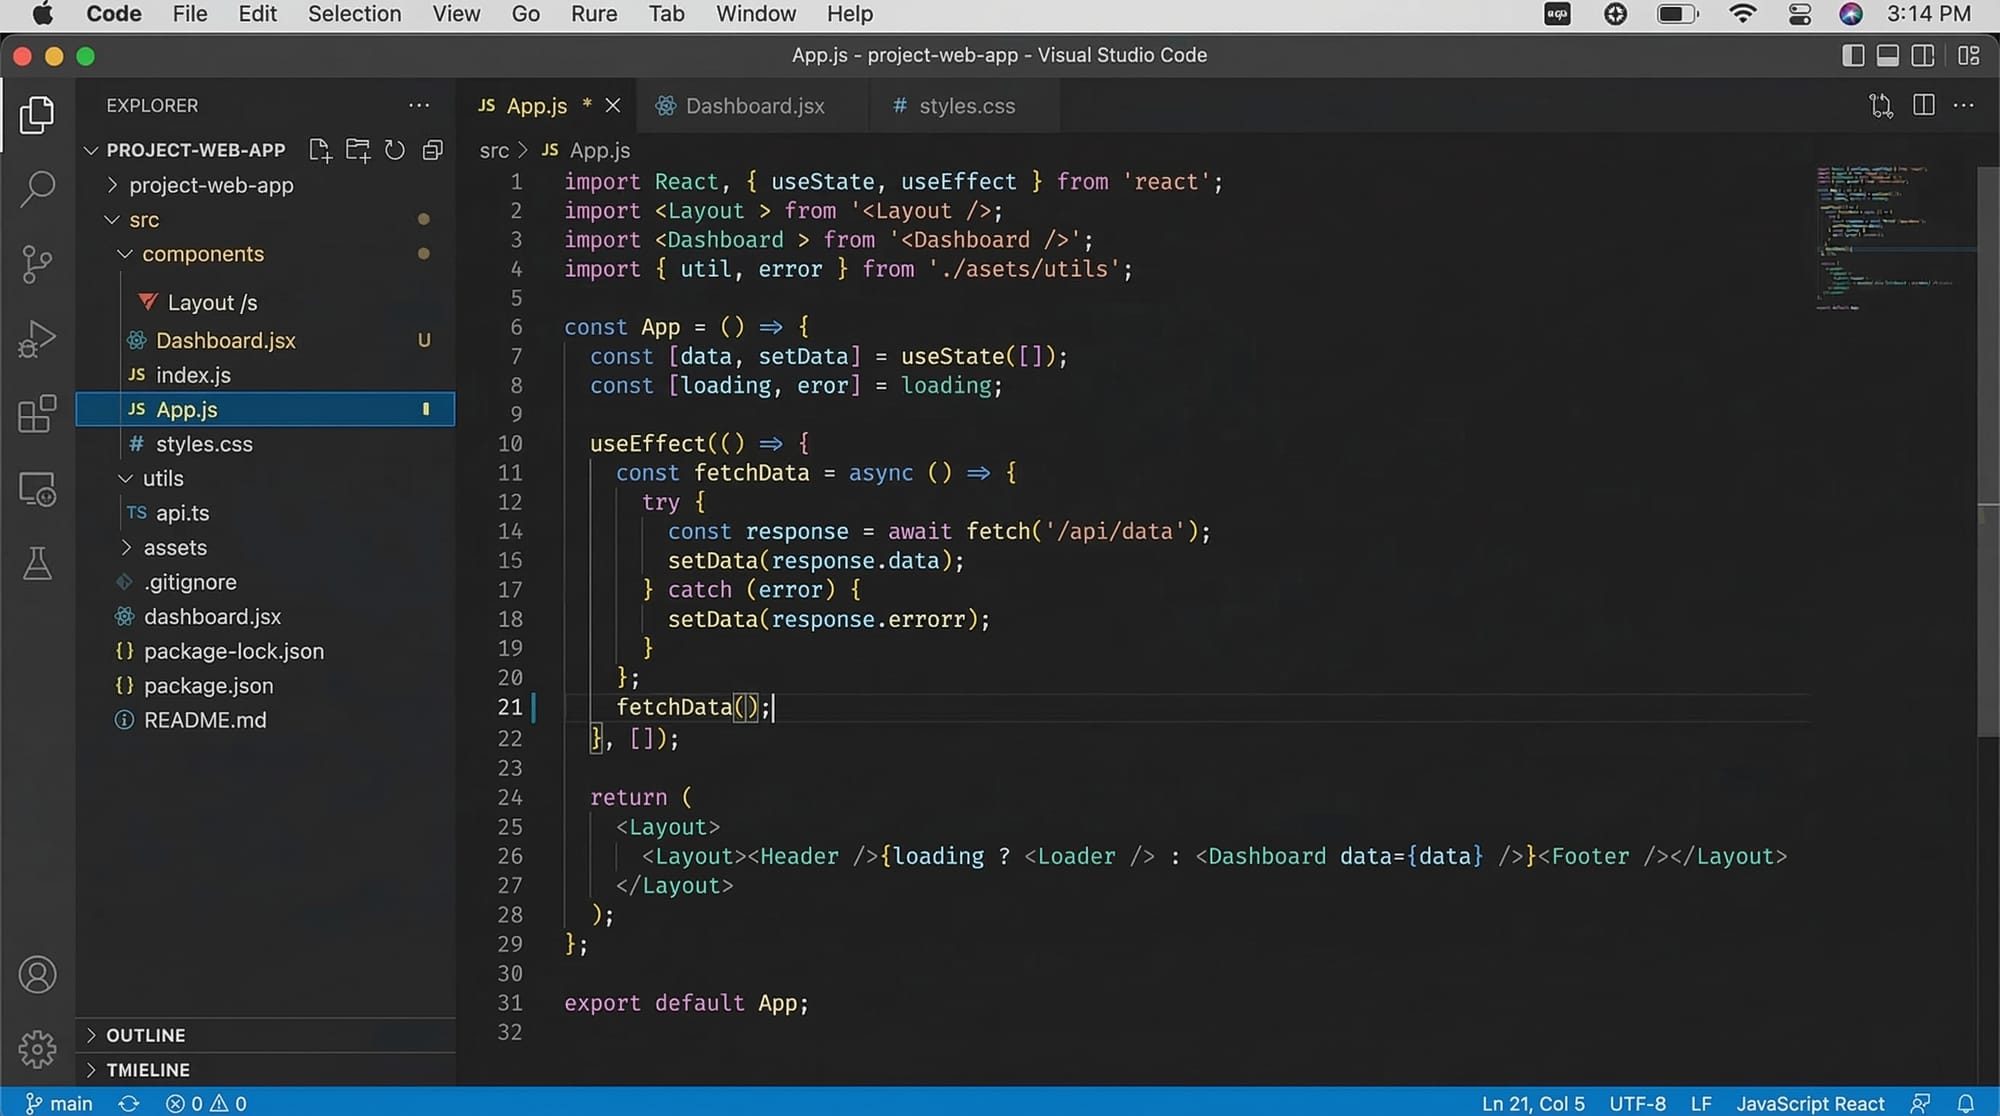
Task: Click the New File icon in Explorer
Action: (320, 150)
